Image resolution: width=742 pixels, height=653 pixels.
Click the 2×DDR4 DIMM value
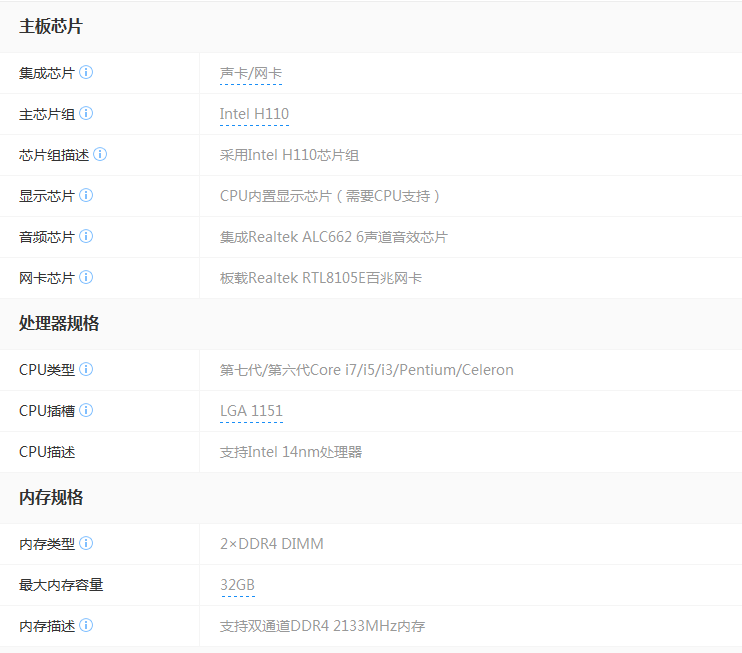272,544
